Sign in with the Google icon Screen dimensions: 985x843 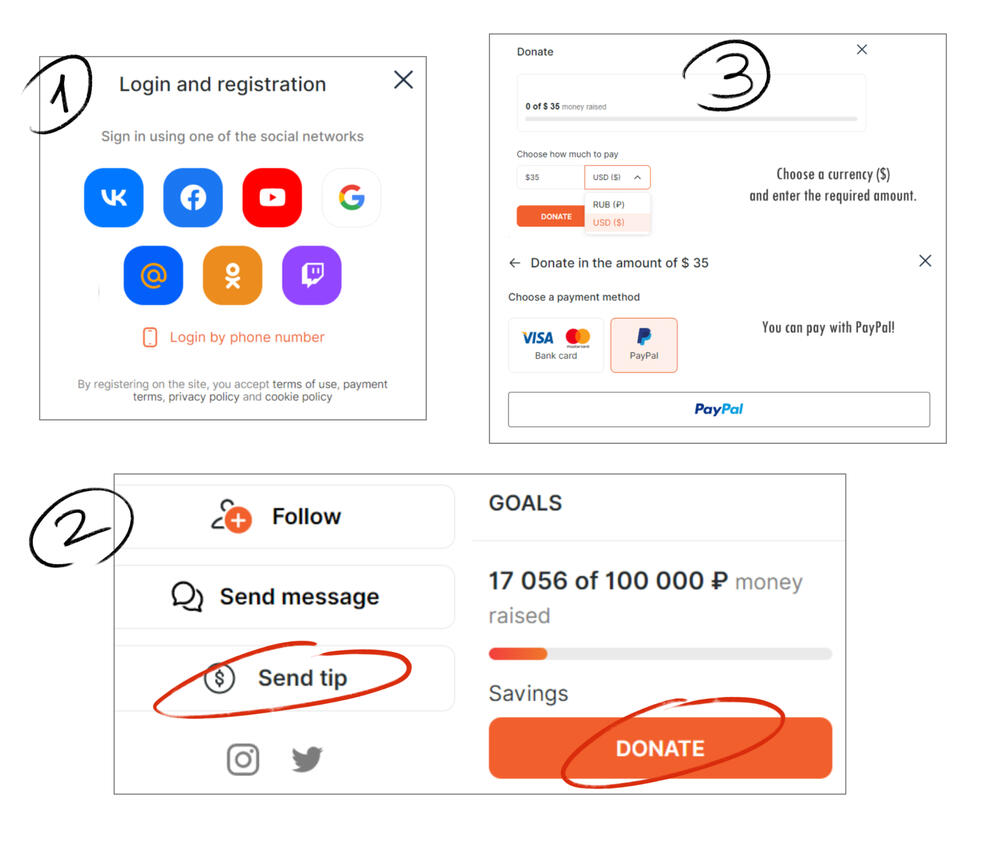(351, 198)
